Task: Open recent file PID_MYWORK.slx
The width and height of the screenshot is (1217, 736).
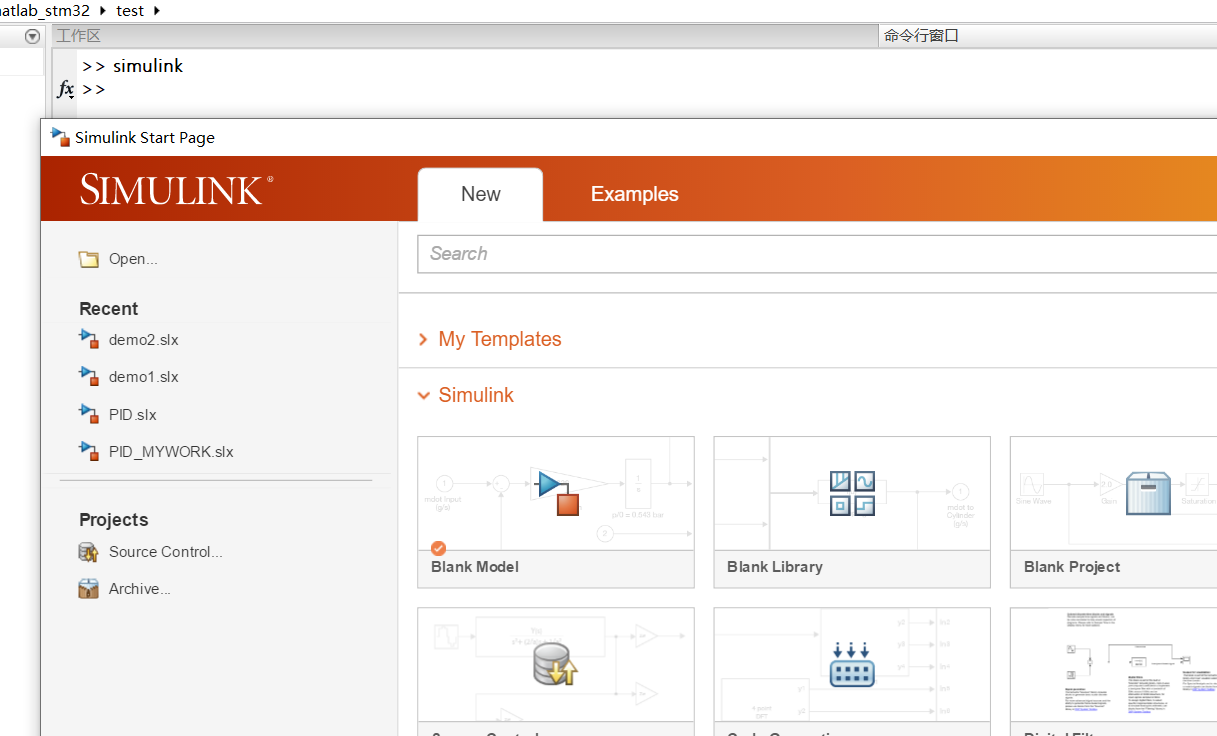Action: 171,452
